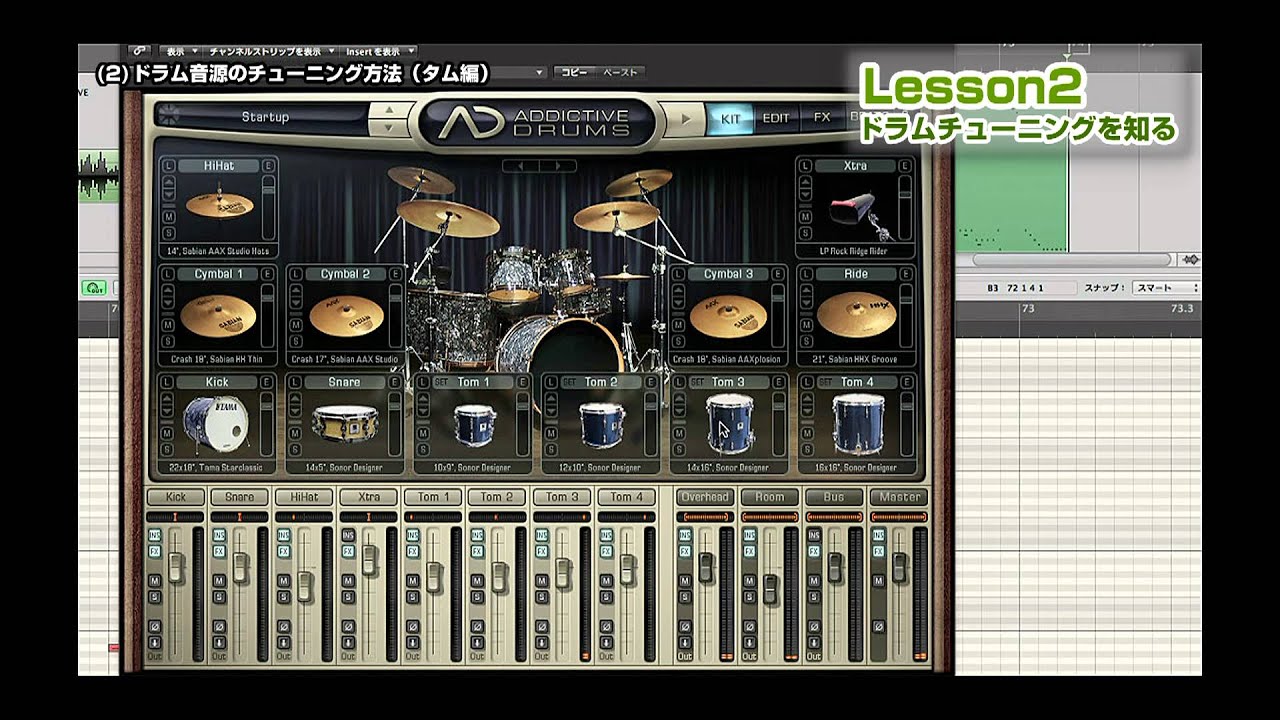Click the Snare drum image
Image resolution: width=1280 pixels, height=720 pixels.
pyautogui.click(x=344, y=424)
